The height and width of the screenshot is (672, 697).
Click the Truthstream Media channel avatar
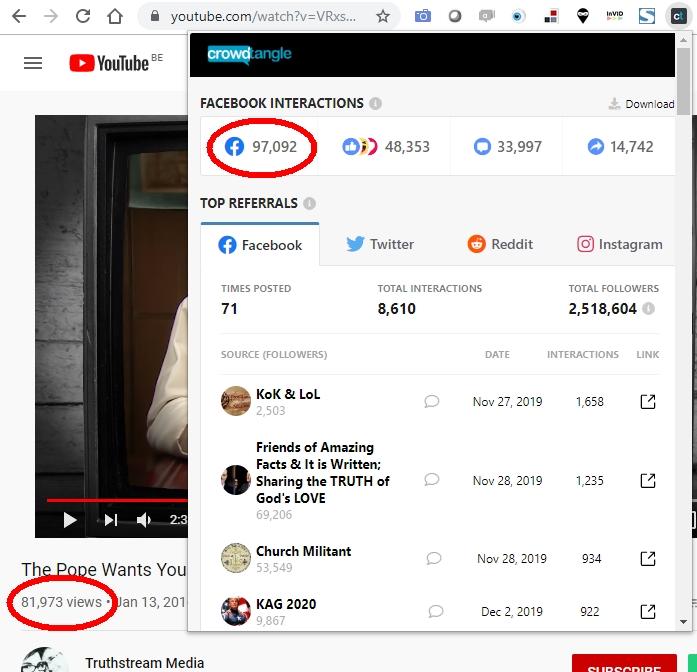(x=44, y=660)
